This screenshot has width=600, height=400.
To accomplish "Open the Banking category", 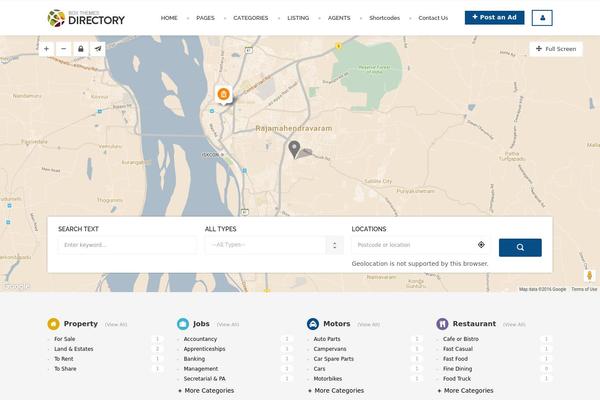I will [194, 359].
